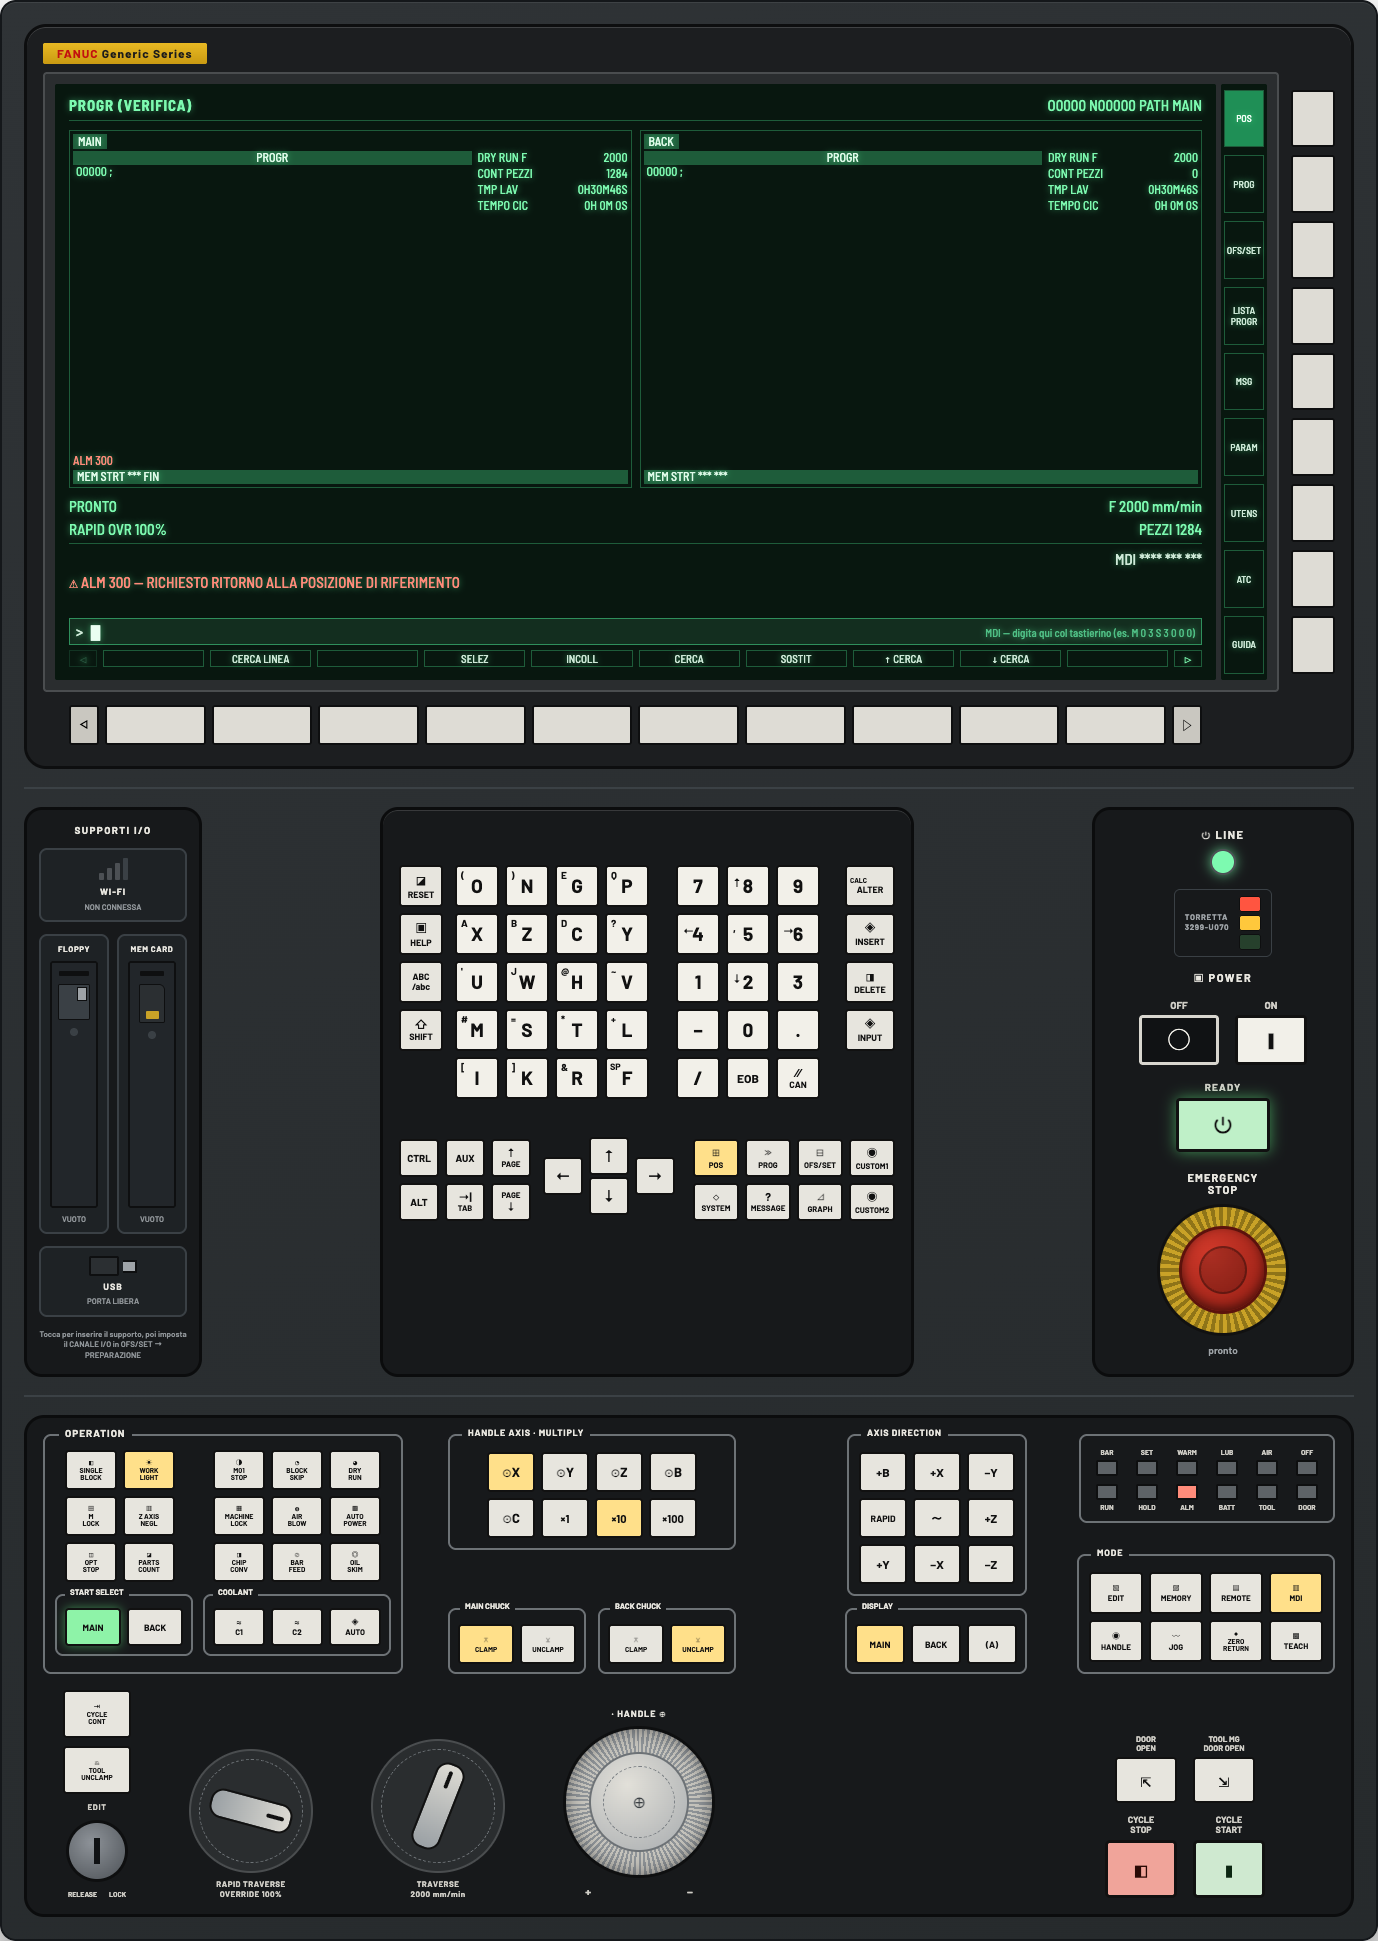Click the DOOR OPEN button
The height and width of the screenshot is (1941, 1378).
point(1146,1780)
